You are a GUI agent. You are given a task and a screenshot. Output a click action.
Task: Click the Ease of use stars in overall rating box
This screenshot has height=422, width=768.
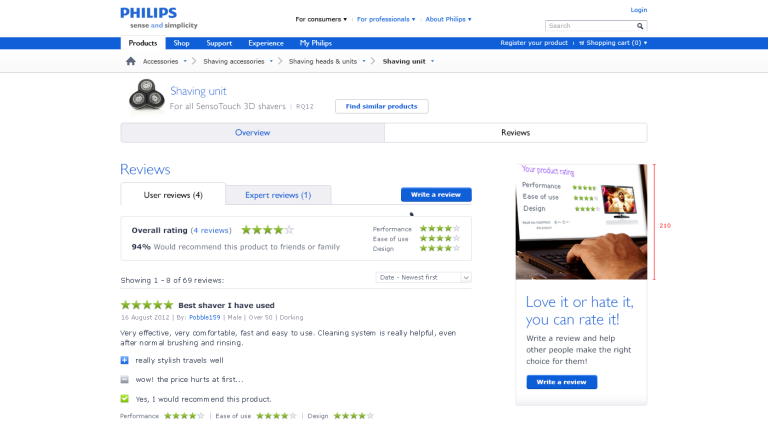(439, 238)
